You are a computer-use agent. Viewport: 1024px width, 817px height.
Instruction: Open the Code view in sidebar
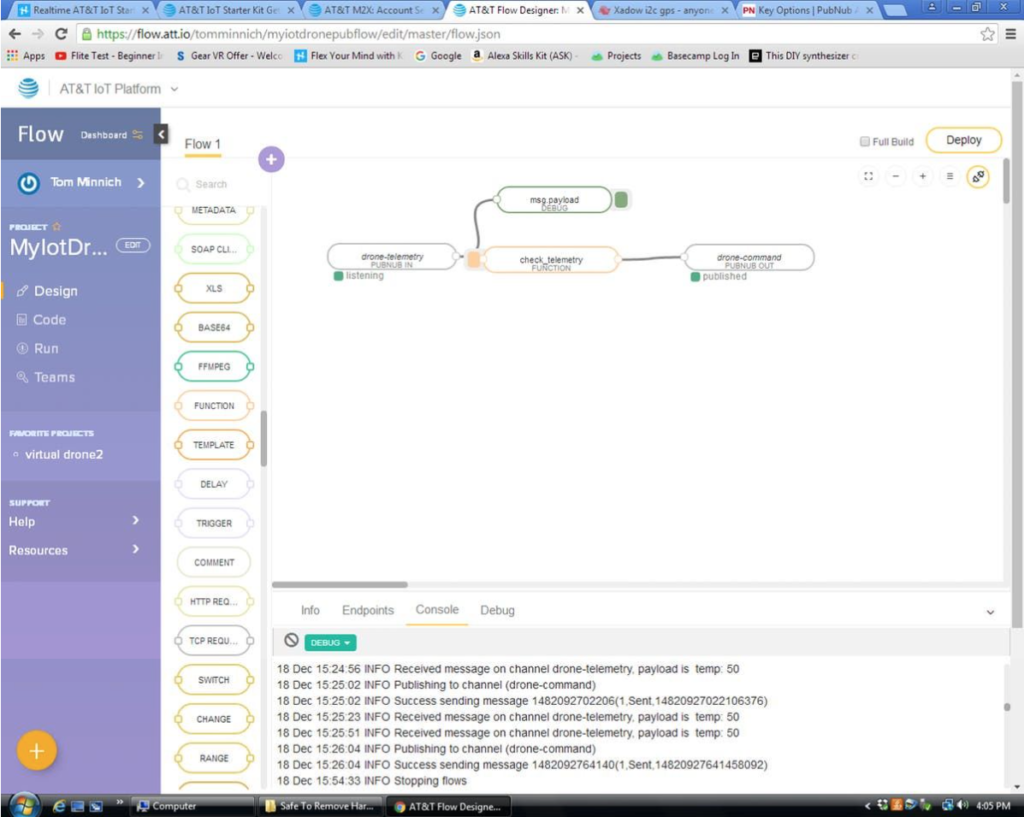tap(49, 320)
